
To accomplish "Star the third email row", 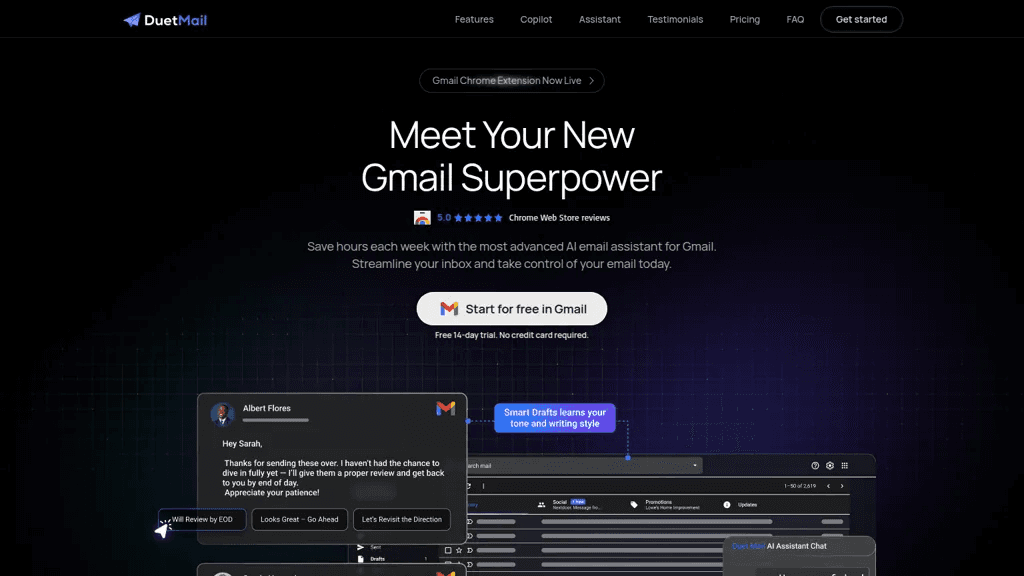I will pyautogui.click(x=459, y=550).
